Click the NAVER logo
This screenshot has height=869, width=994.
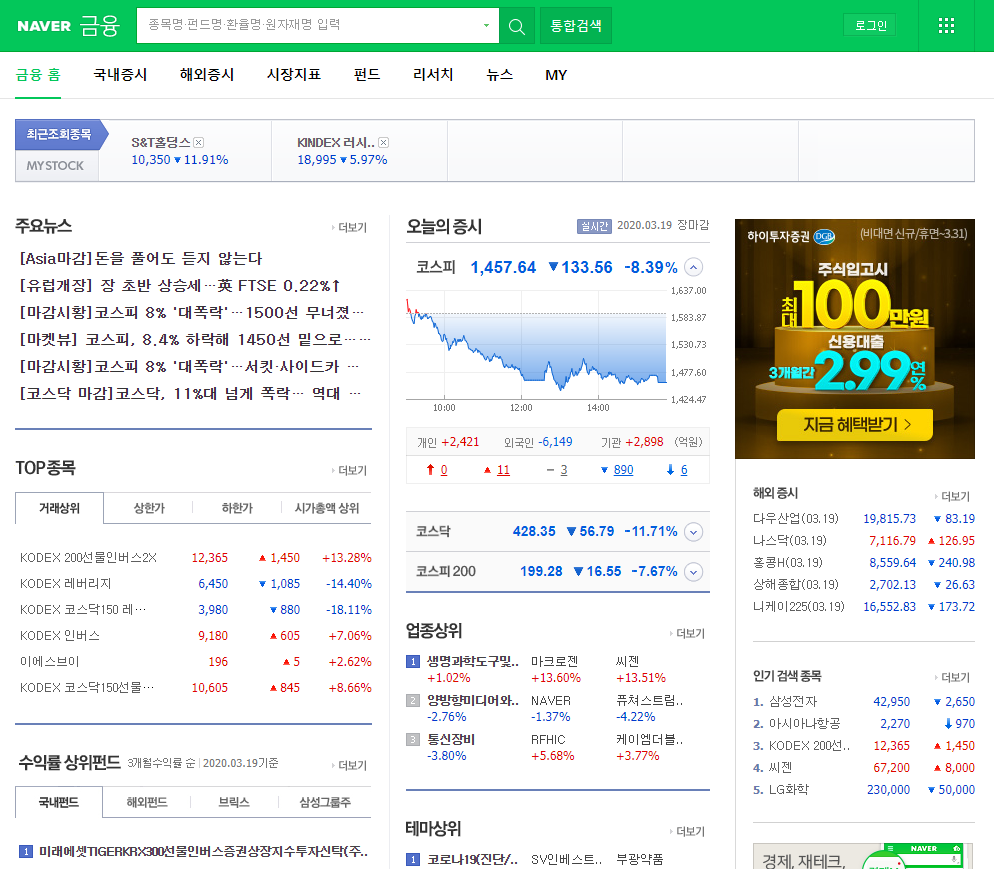[44, 26]
